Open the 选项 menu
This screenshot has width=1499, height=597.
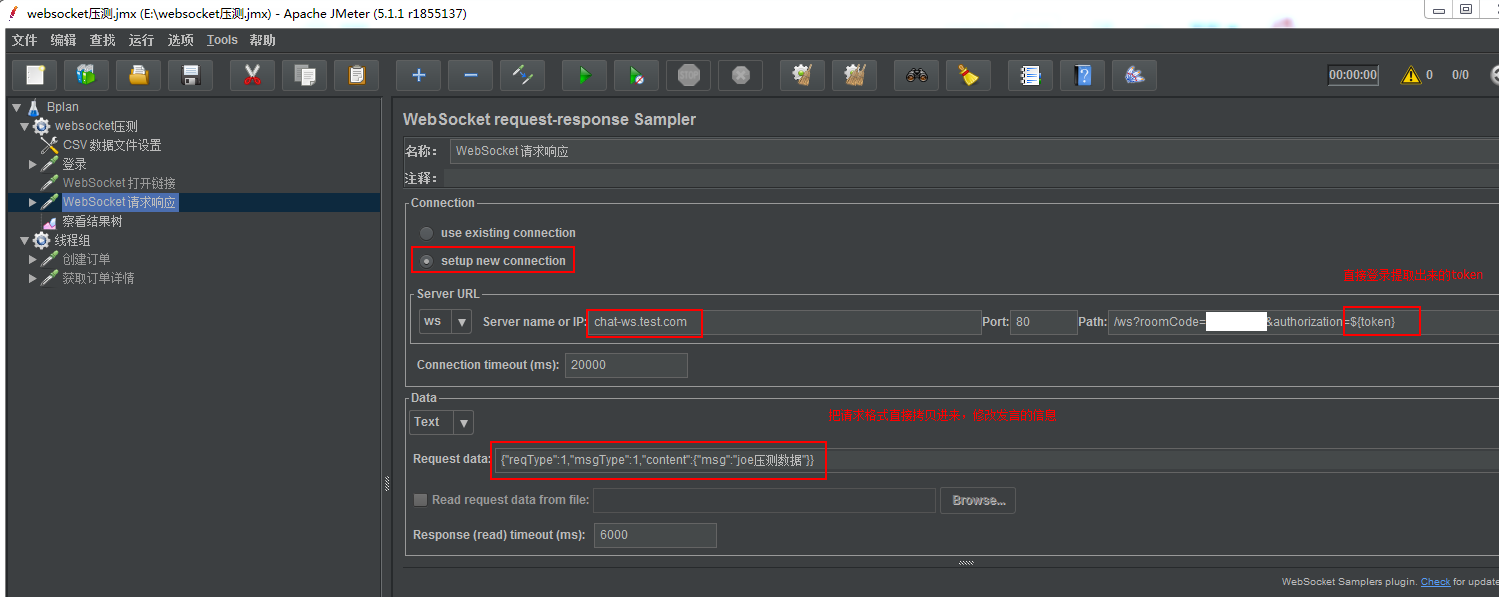point(180,40)
